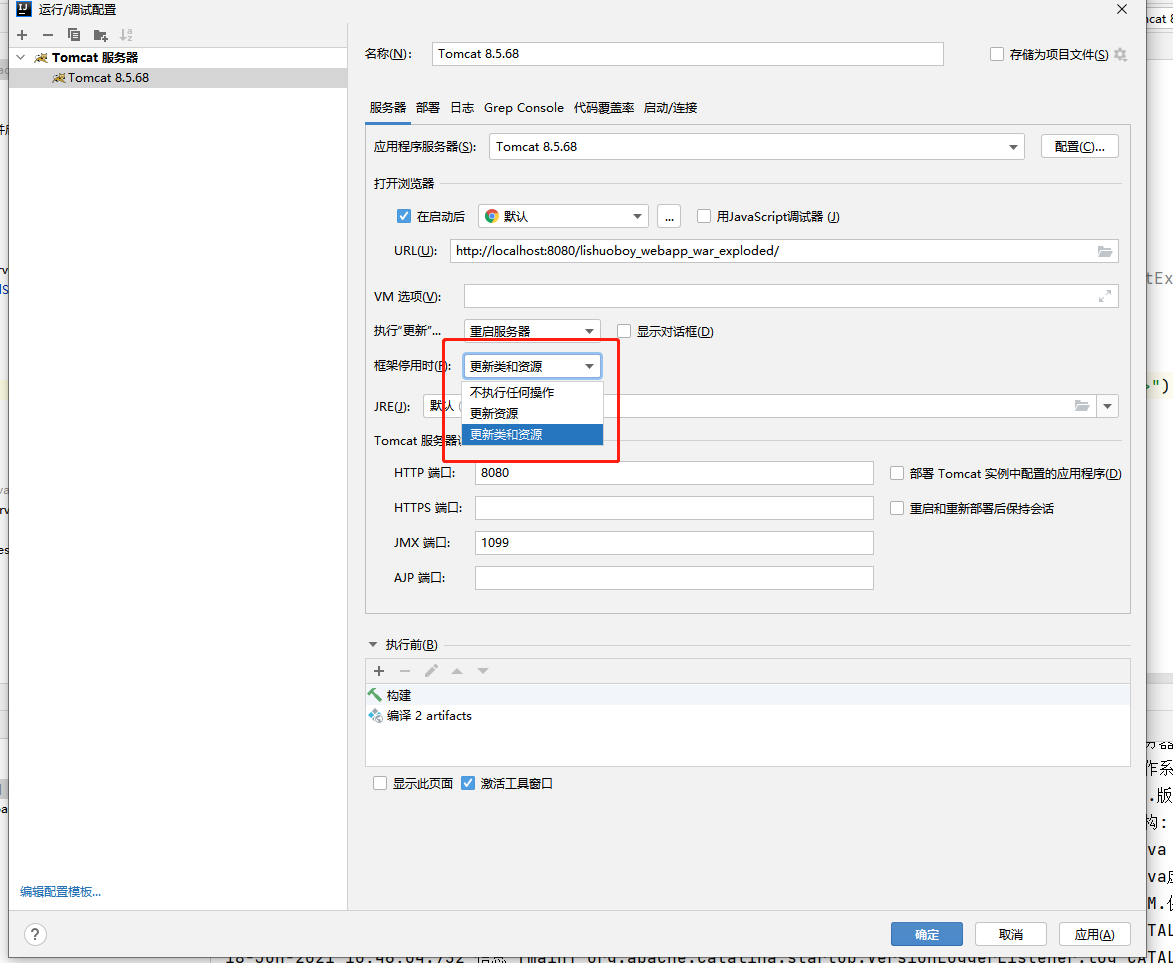Check 重启和重新部署后保持会话

pos(897,508)
